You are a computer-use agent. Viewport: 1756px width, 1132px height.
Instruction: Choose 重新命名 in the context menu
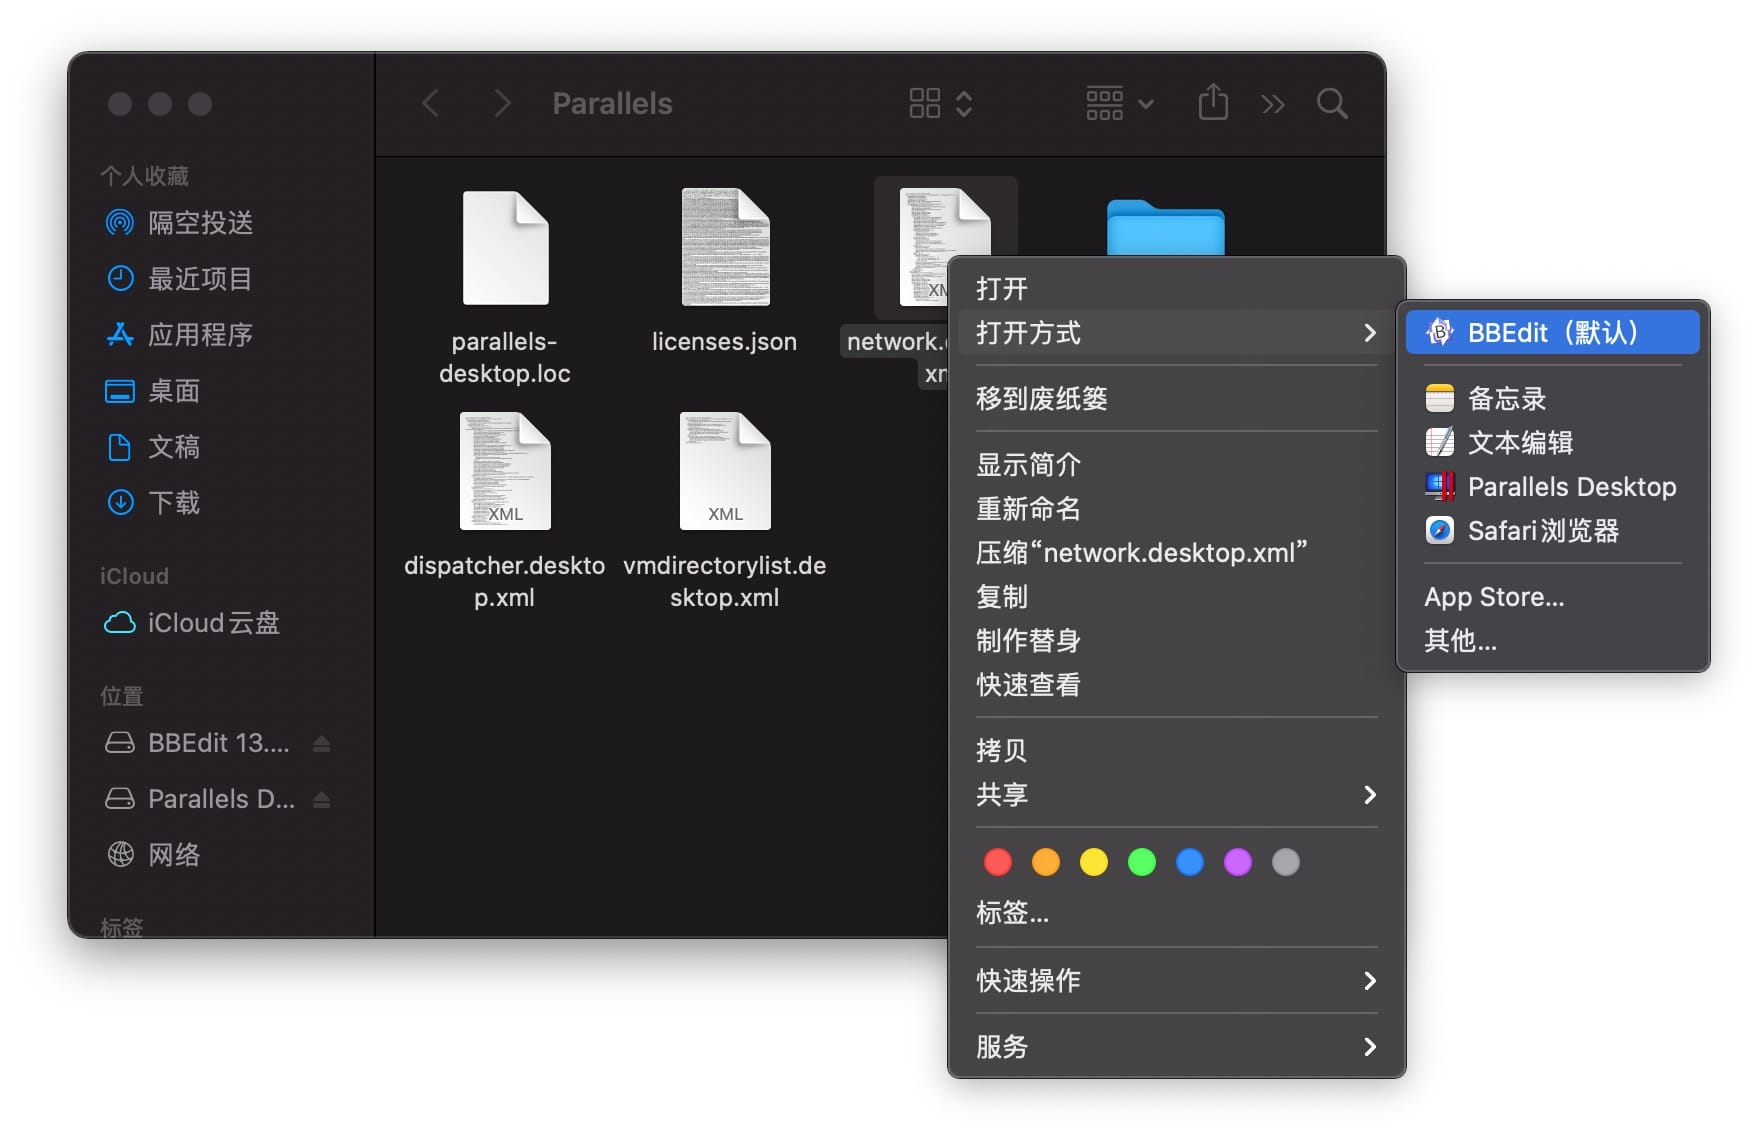tap(1028, 509)
